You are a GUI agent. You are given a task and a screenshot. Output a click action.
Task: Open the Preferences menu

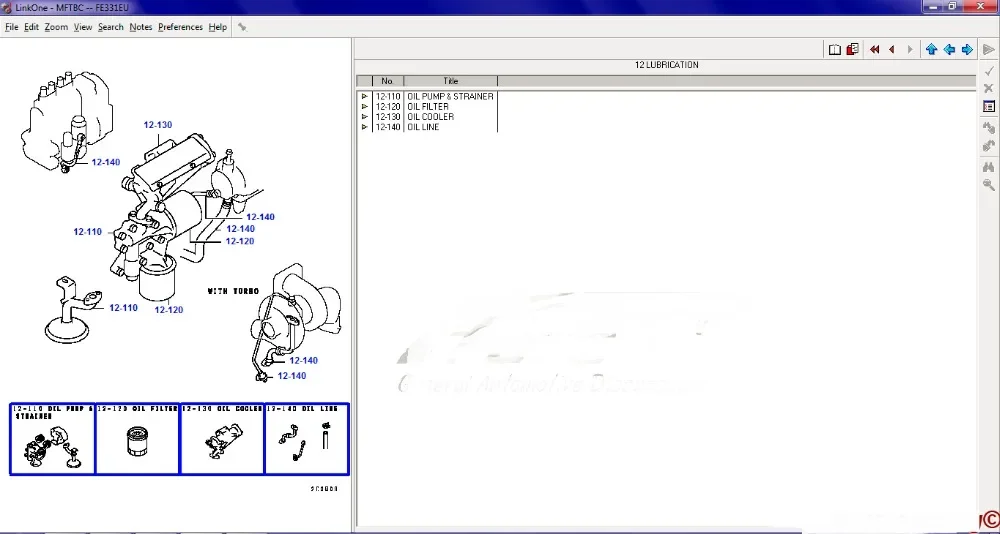(x=180, y=27)
